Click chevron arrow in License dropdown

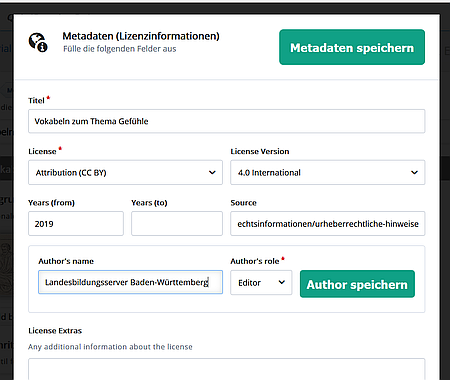tap(212, 172)
